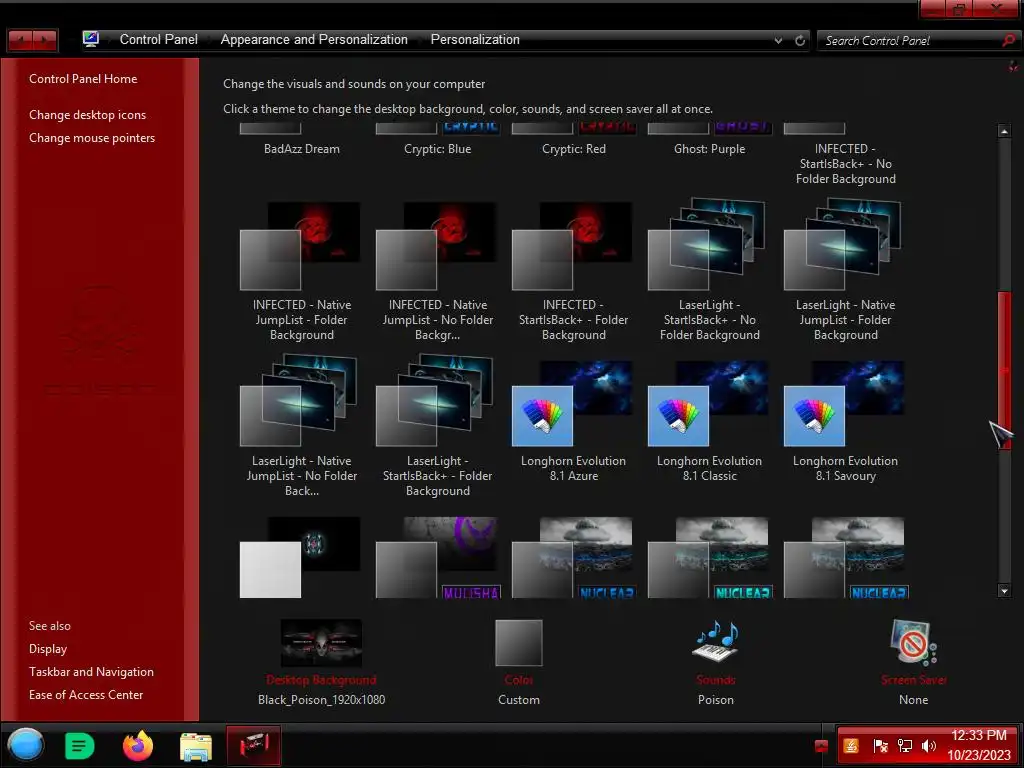Select INFECTED Native JumpList No Folder theme
The width and height of the screenshot is (1024, 768).
tap(438, 271)
